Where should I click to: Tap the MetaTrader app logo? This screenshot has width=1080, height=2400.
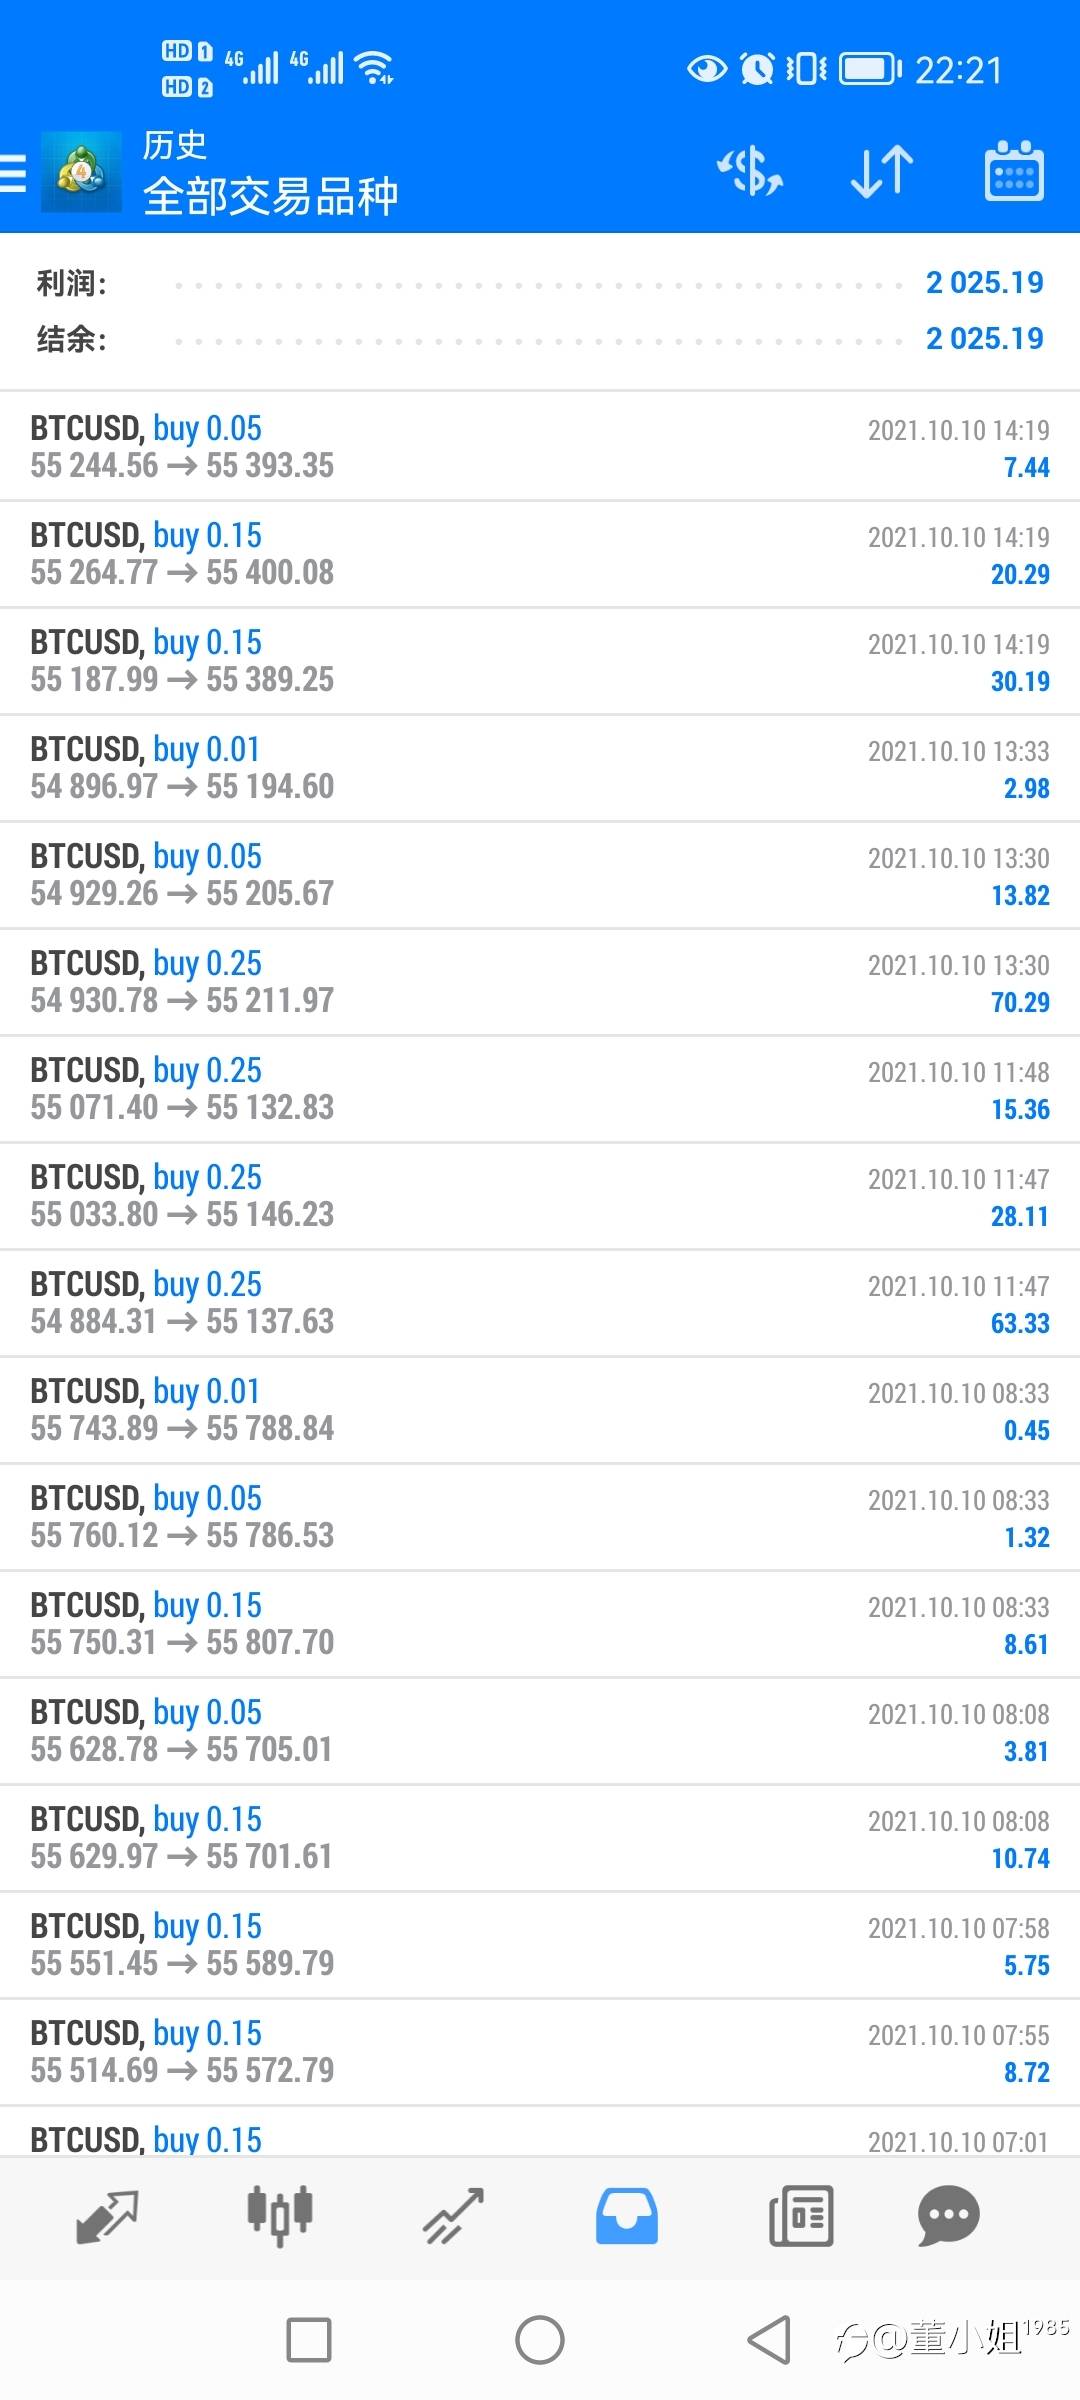(x=80, y=172)
